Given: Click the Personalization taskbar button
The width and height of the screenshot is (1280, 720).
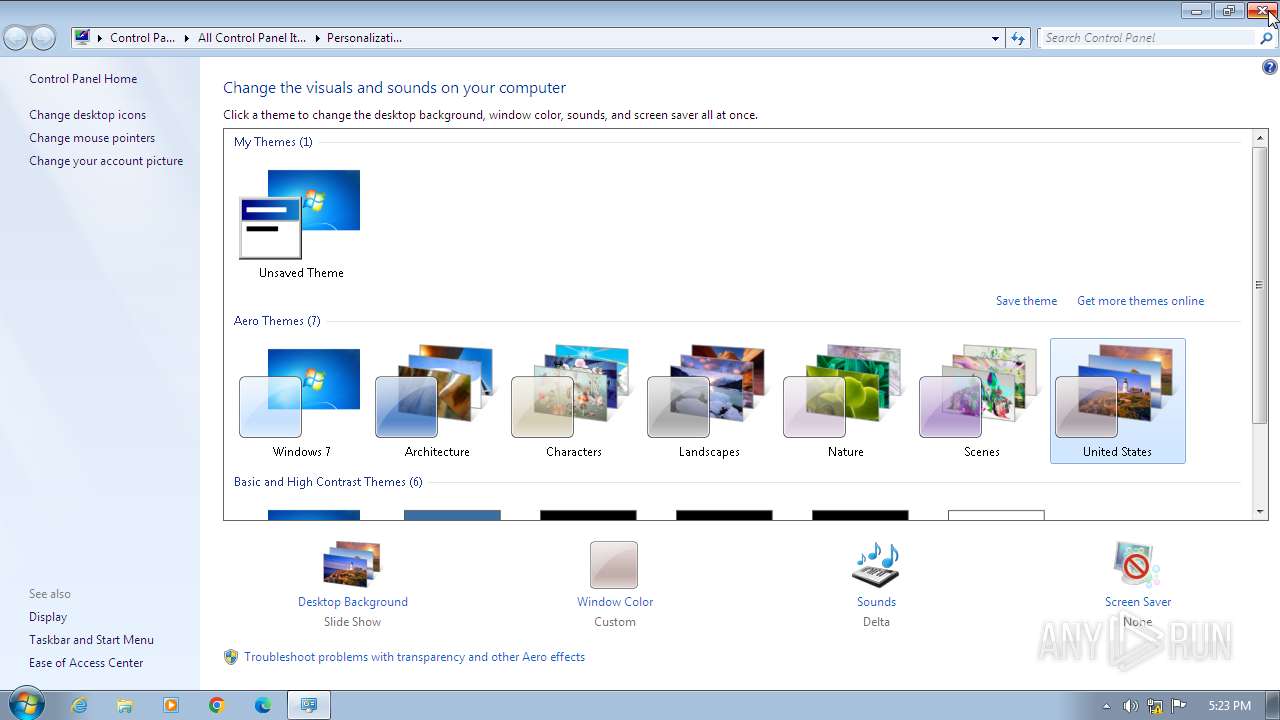Looking at the screenshot, I should [x=309, y=705].
